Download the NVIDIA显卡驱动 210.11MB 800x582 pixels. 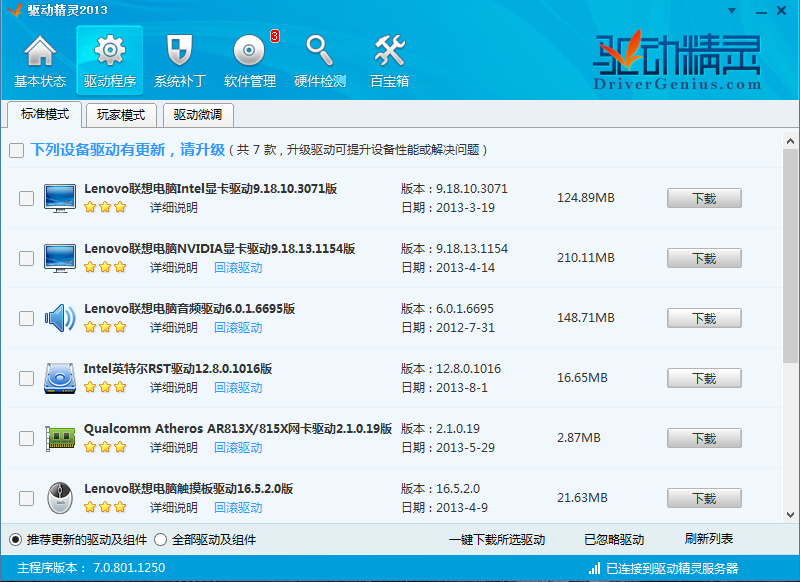[704, 258]
